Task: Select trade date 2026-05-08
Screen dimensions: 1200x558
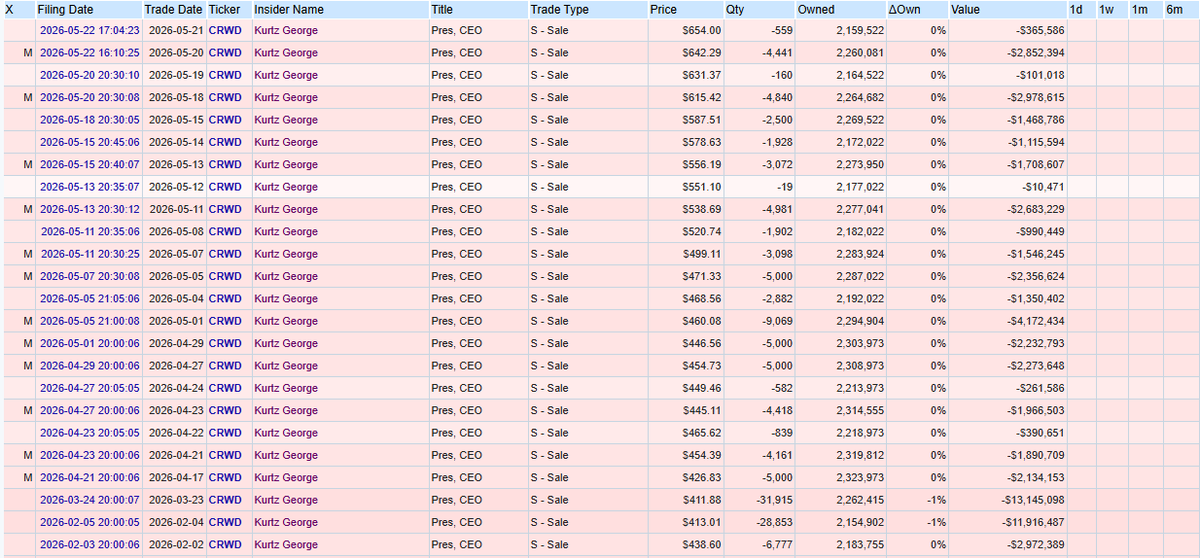Action: tap(176, 232)
